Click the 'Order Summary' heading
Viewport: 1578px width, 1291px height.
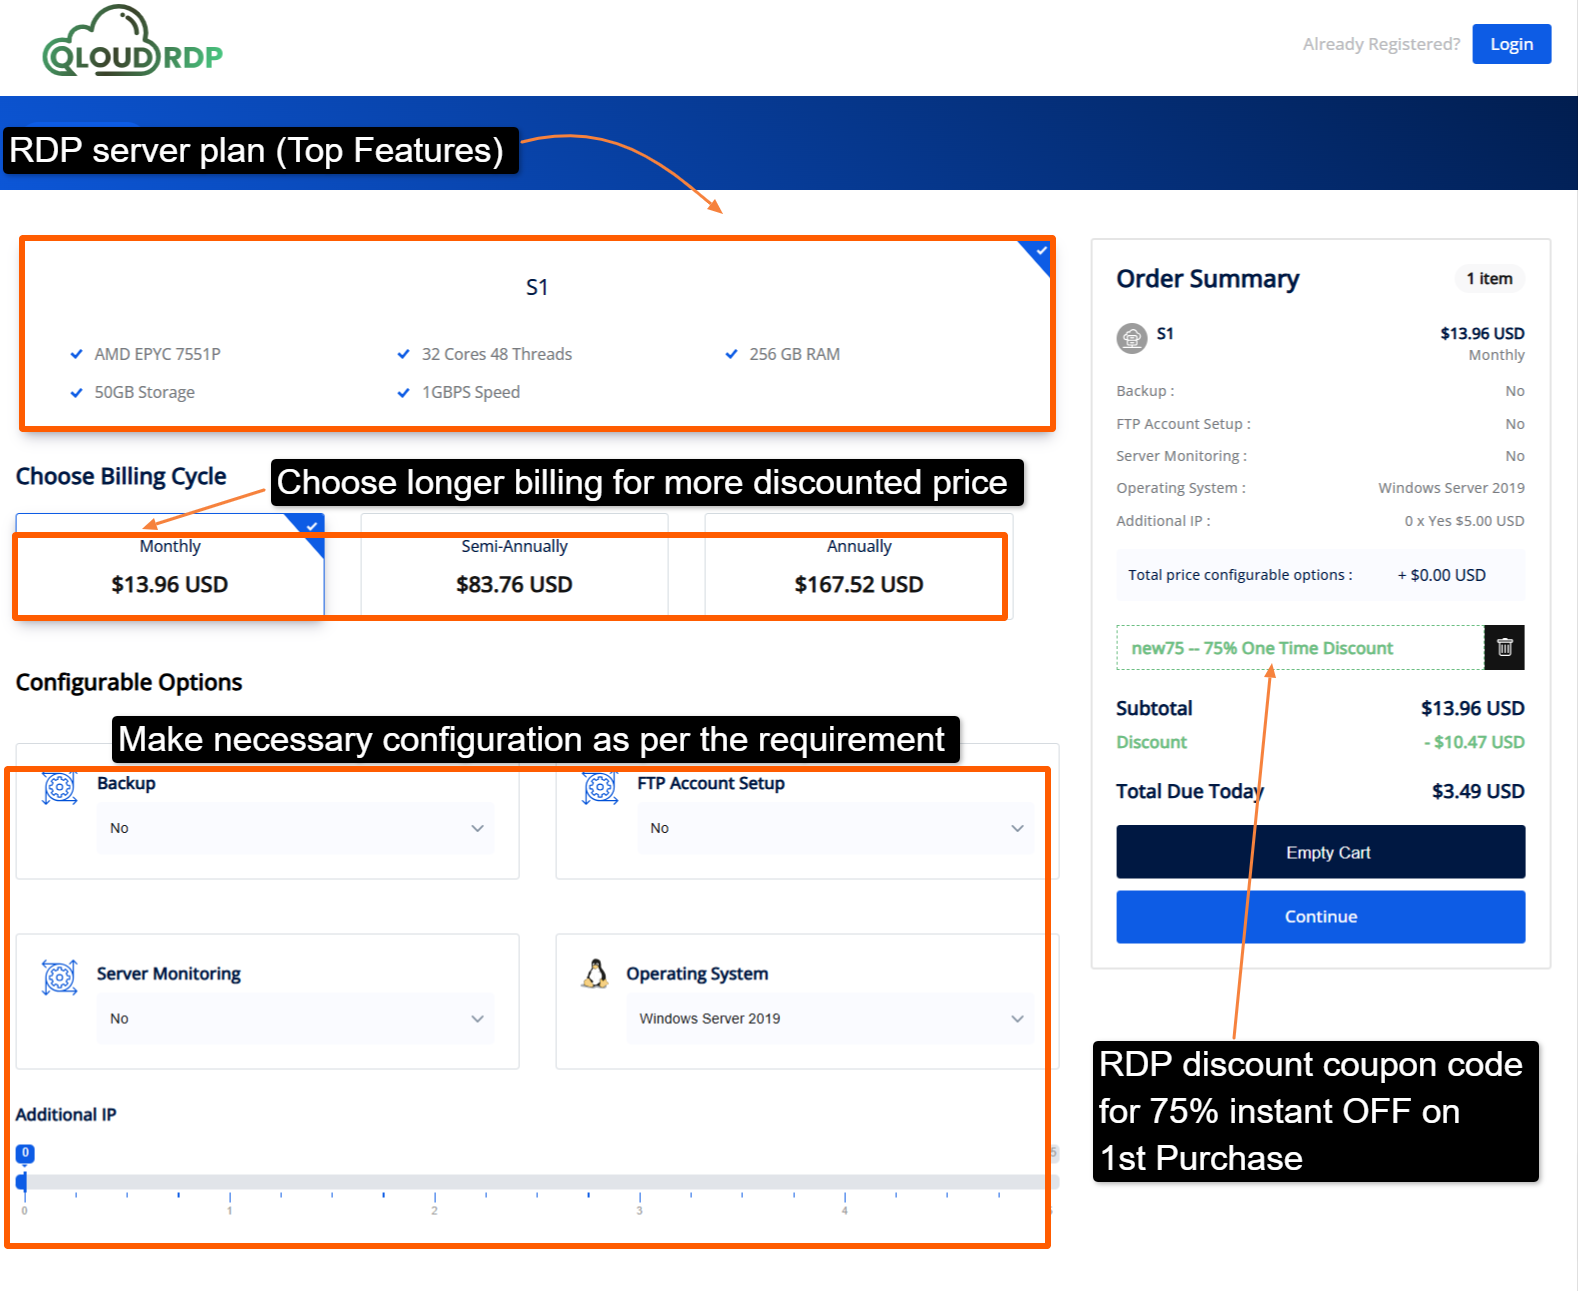tap(1208, 279)
